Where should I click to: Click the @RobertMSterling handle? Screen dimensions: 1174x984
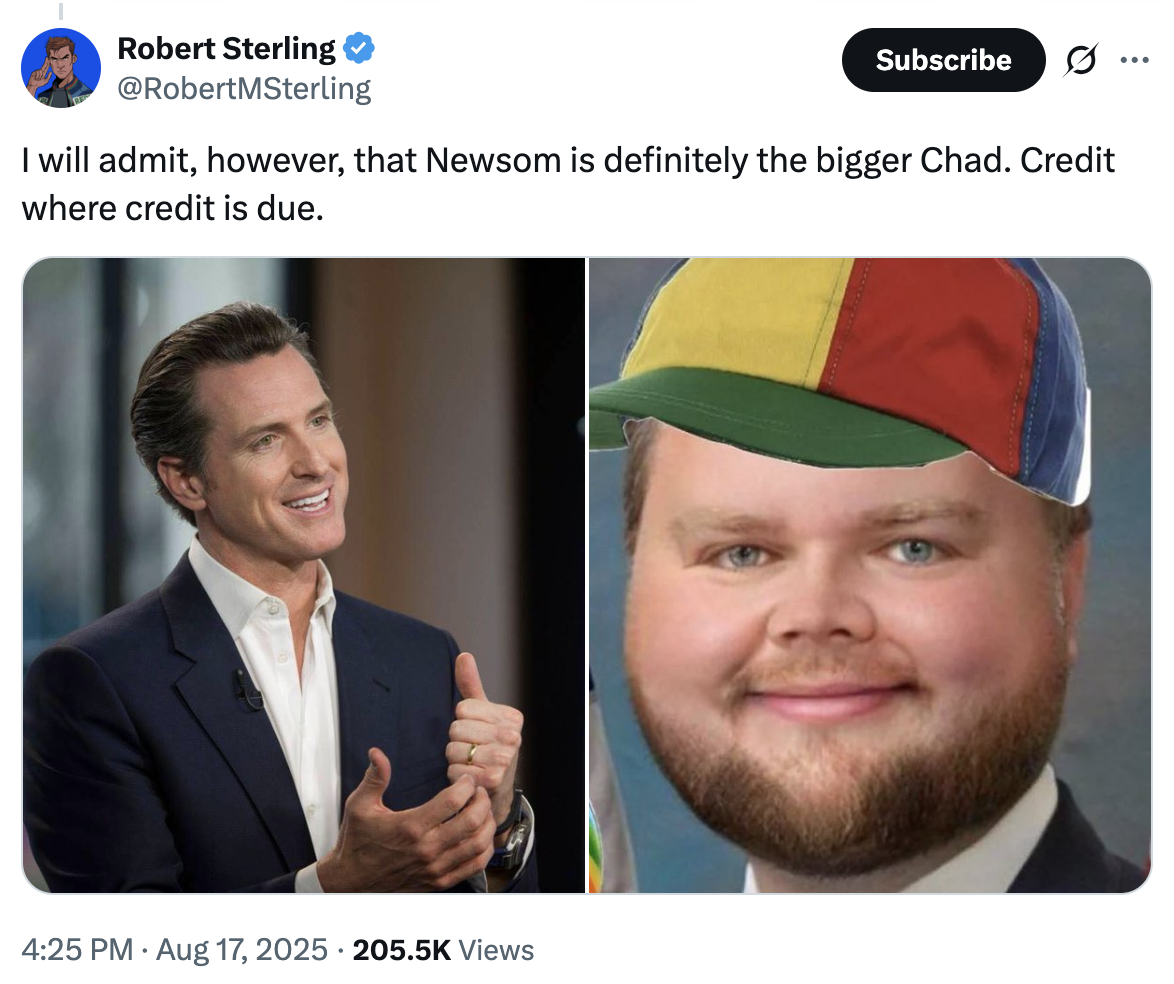click(244, 88)
